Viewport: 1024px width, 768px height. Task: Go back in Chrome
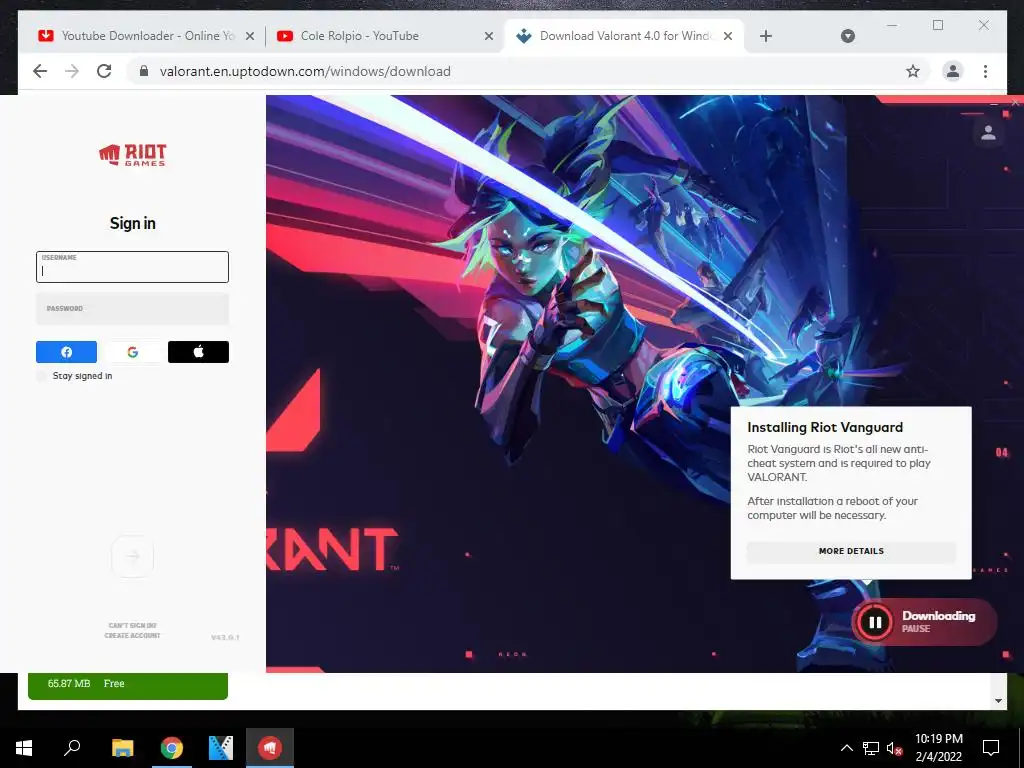click(x=40, y=71)
